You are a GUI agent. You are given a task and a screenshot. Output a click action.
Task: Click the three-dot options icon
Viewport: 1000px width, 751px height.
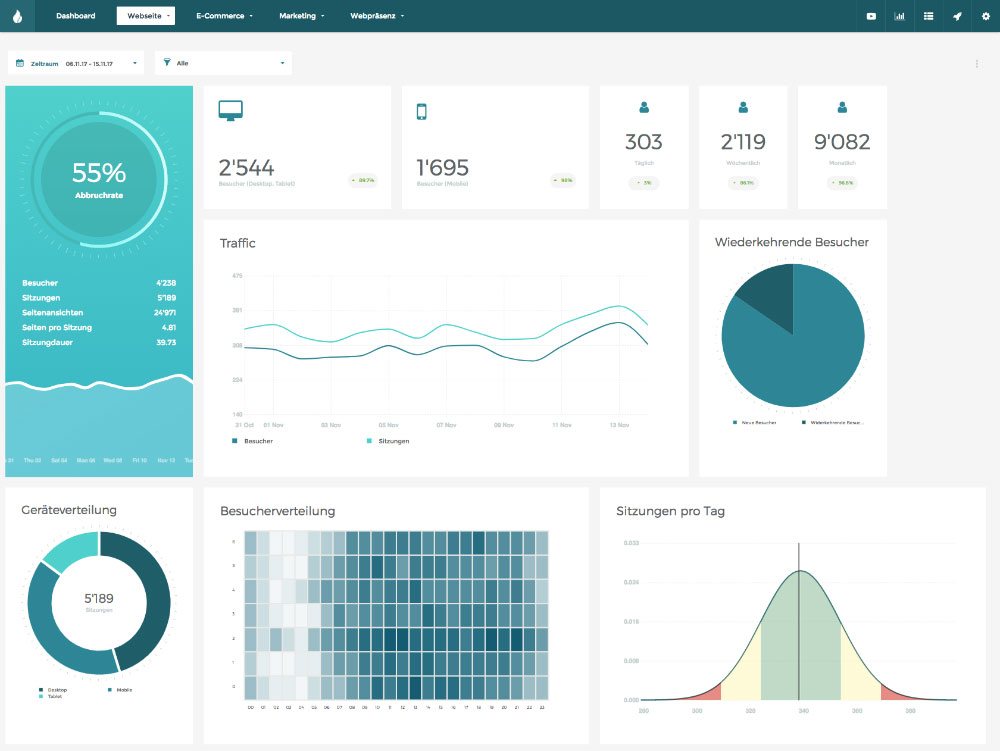pyautogui.click(x=976, y=64)
